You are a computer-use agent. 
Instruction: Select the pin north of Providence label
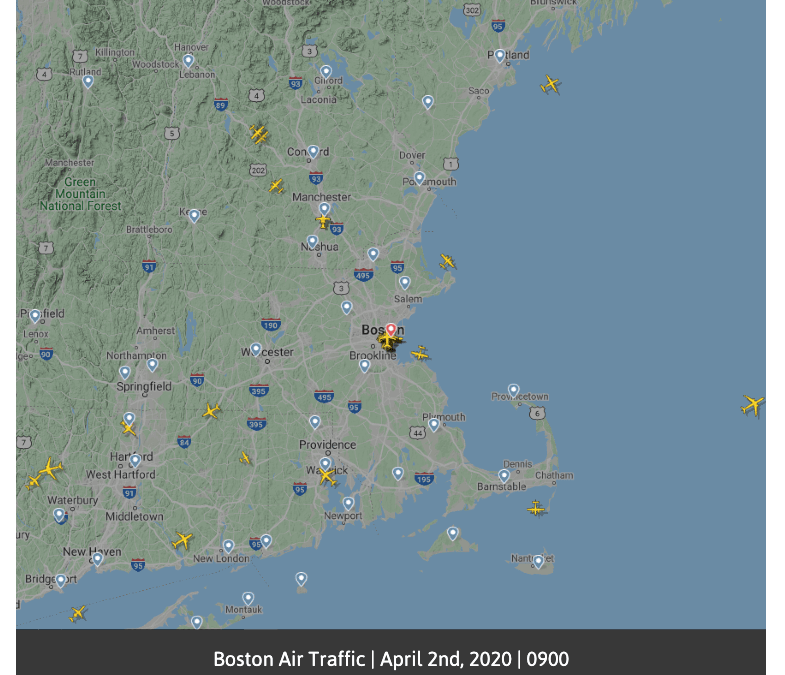click(315, 422)
